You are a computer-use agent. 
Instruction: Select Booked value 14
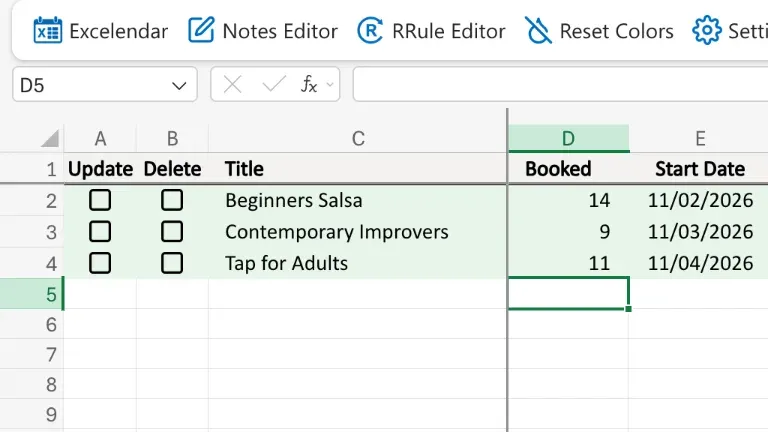click(x=569, y=201)
